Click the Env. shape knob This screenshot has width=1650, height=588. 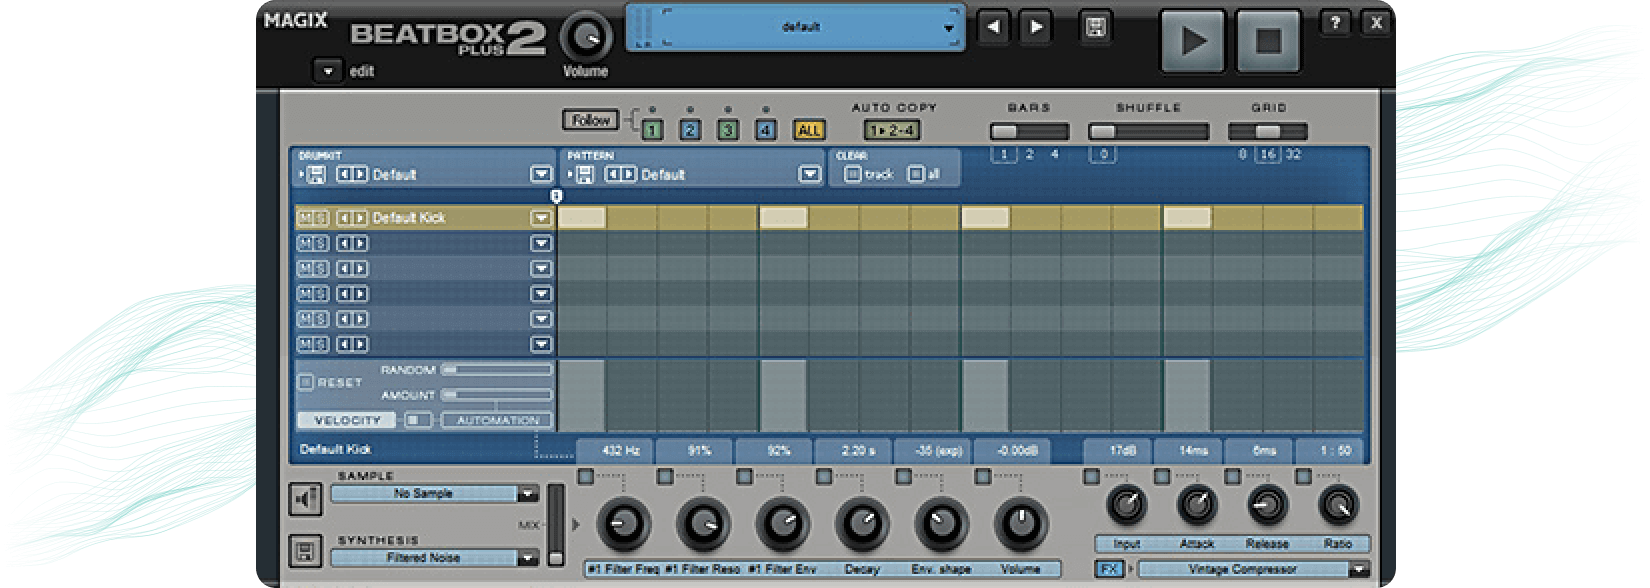941,523
